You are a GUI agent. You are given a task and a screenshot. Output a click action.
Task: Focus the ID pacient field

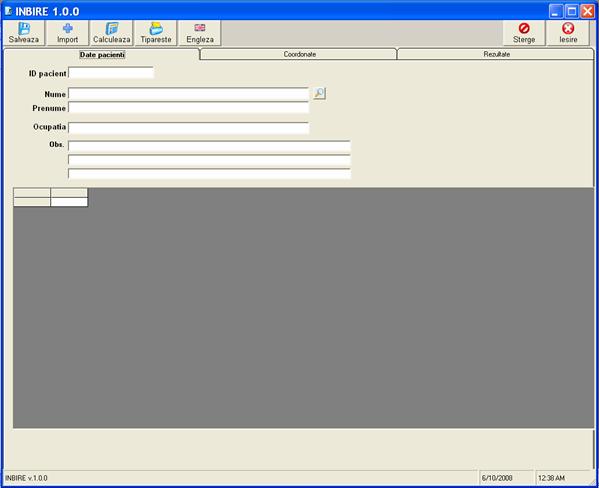click(x=111, y=73)
